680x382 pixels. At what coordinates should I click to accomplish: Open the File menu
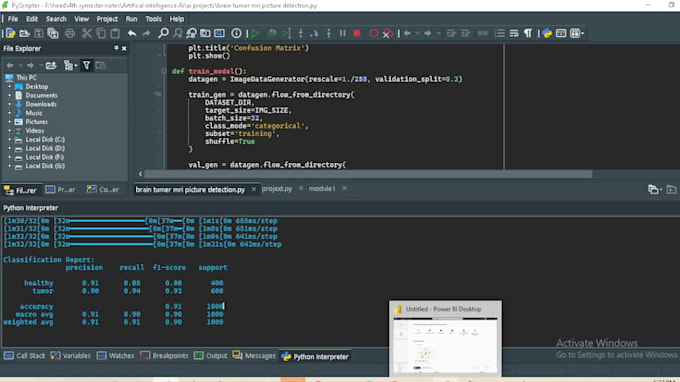coord(13,19)
